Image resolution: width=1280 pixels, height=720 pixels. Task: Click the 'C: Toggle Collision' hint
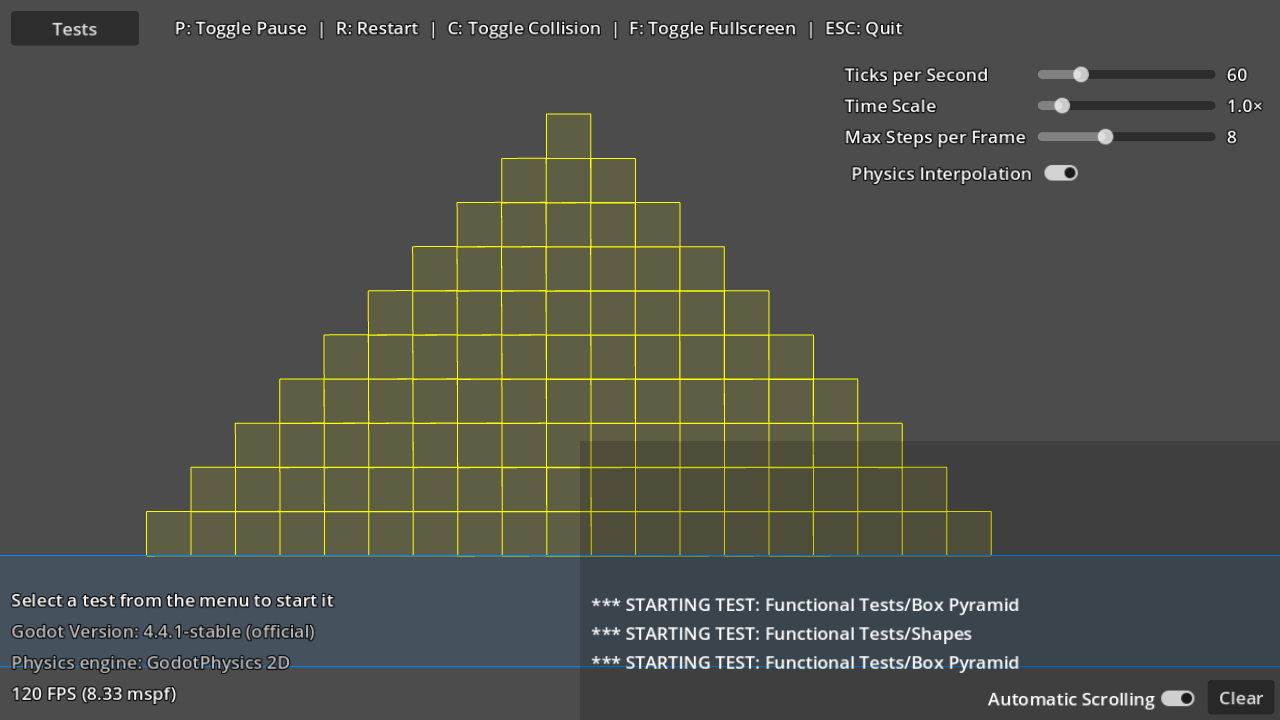pyautogui.click(x=524, y=28)
